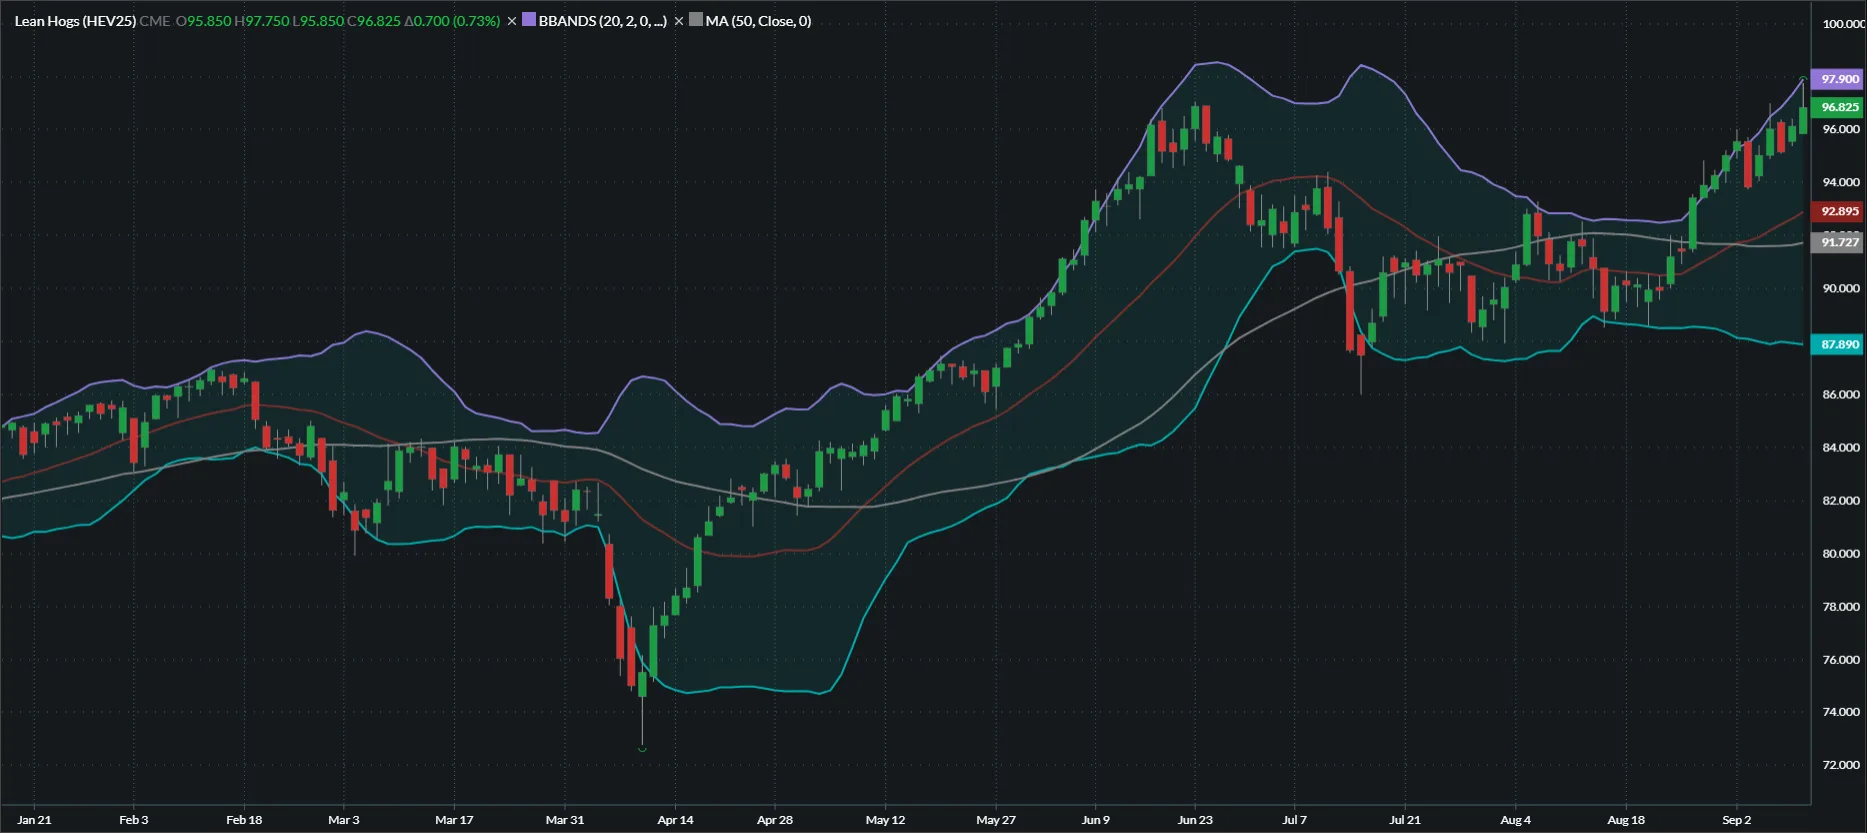
Task: Click the purple BBANDS color swatch
Action: click(x=529, y=20)
